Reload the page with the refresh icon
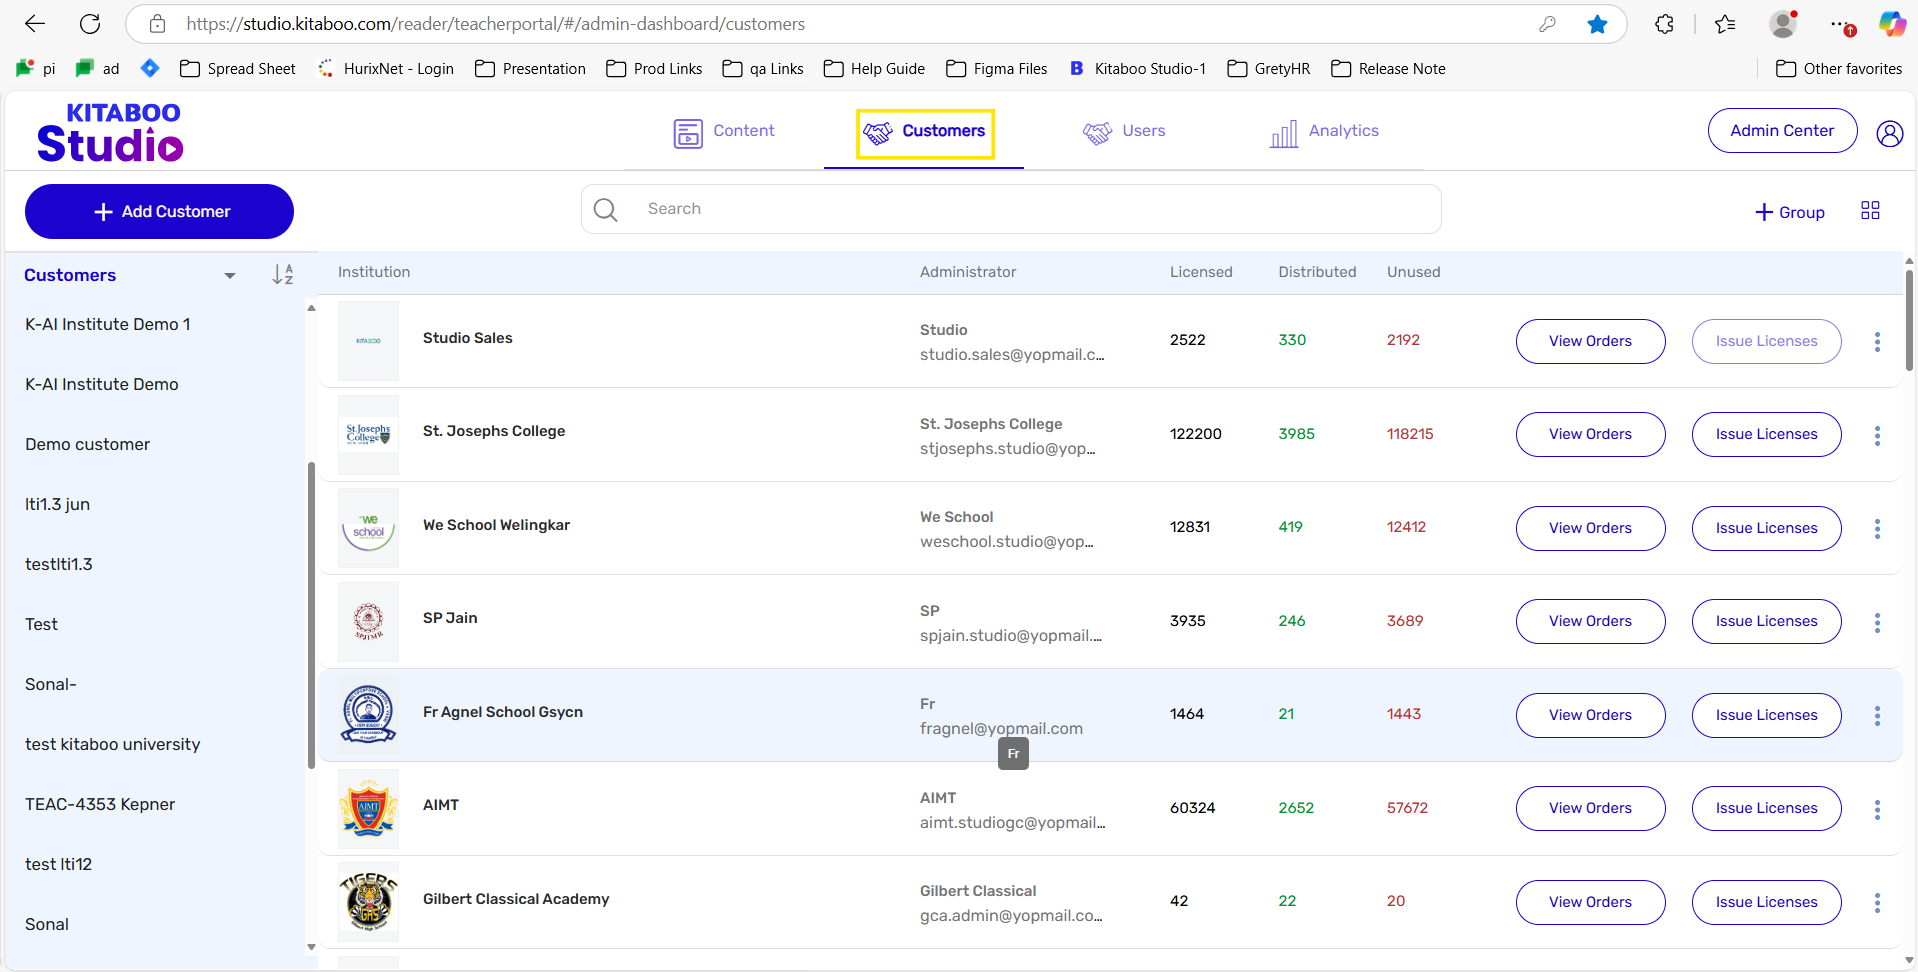 (x=90, y=24)
